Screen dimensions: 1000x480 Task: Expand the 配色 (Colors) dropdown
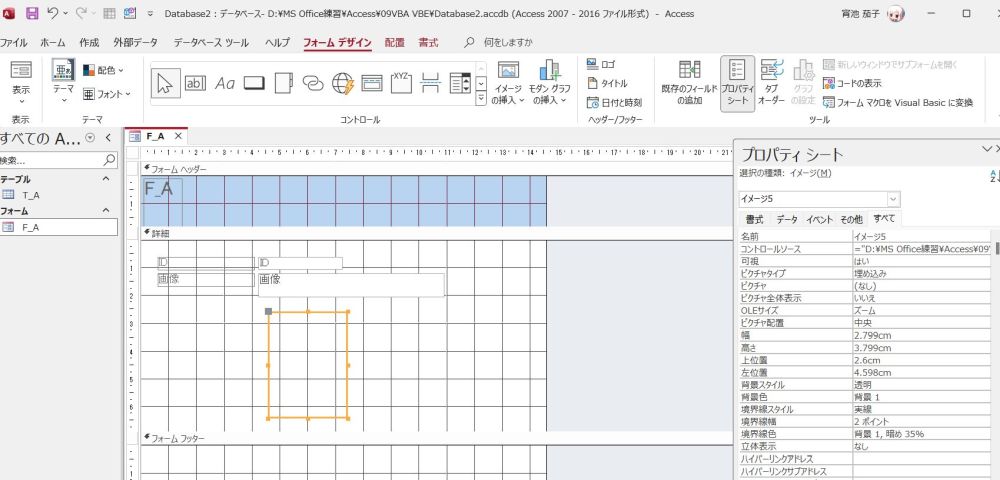point(98,70)
